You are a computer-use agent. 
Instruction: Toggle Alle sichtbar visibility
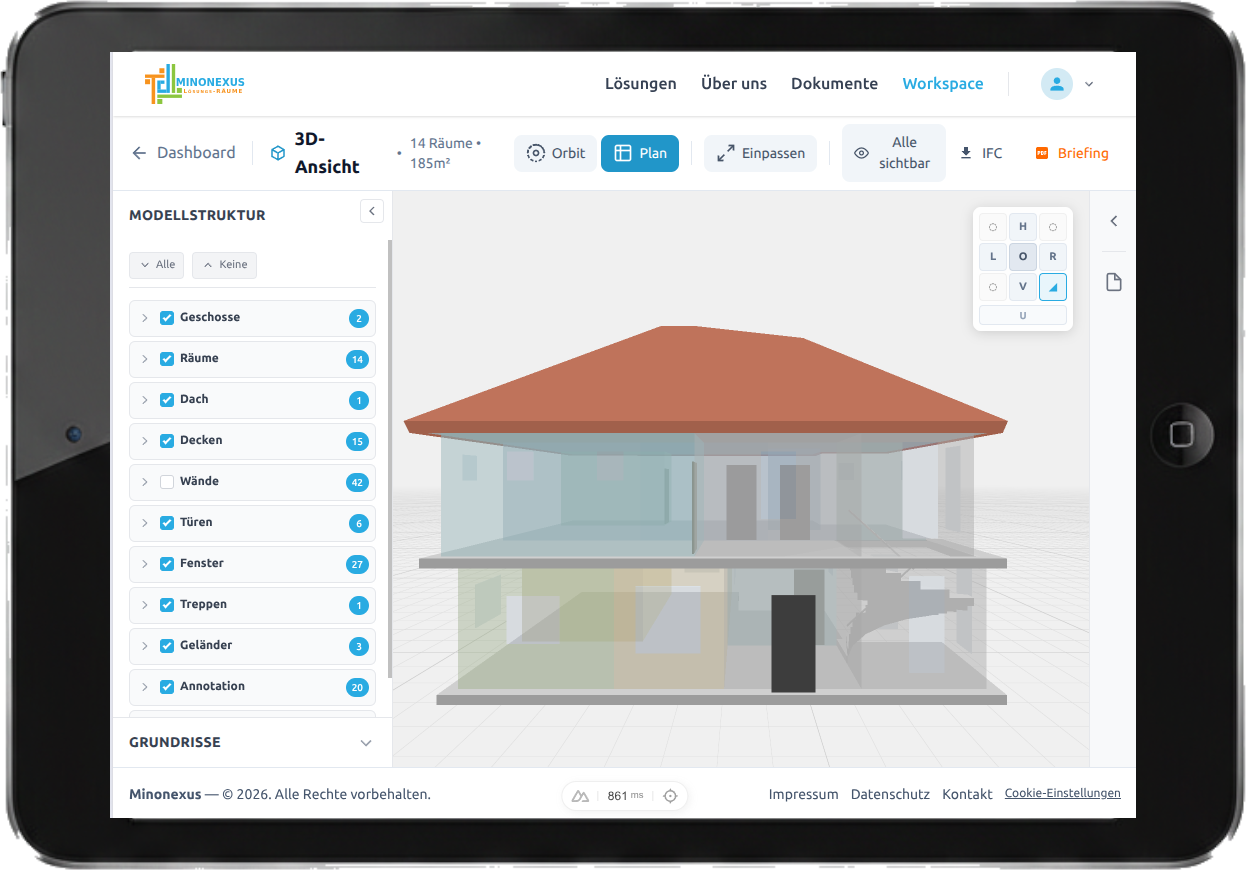click(x=893, y=153)
